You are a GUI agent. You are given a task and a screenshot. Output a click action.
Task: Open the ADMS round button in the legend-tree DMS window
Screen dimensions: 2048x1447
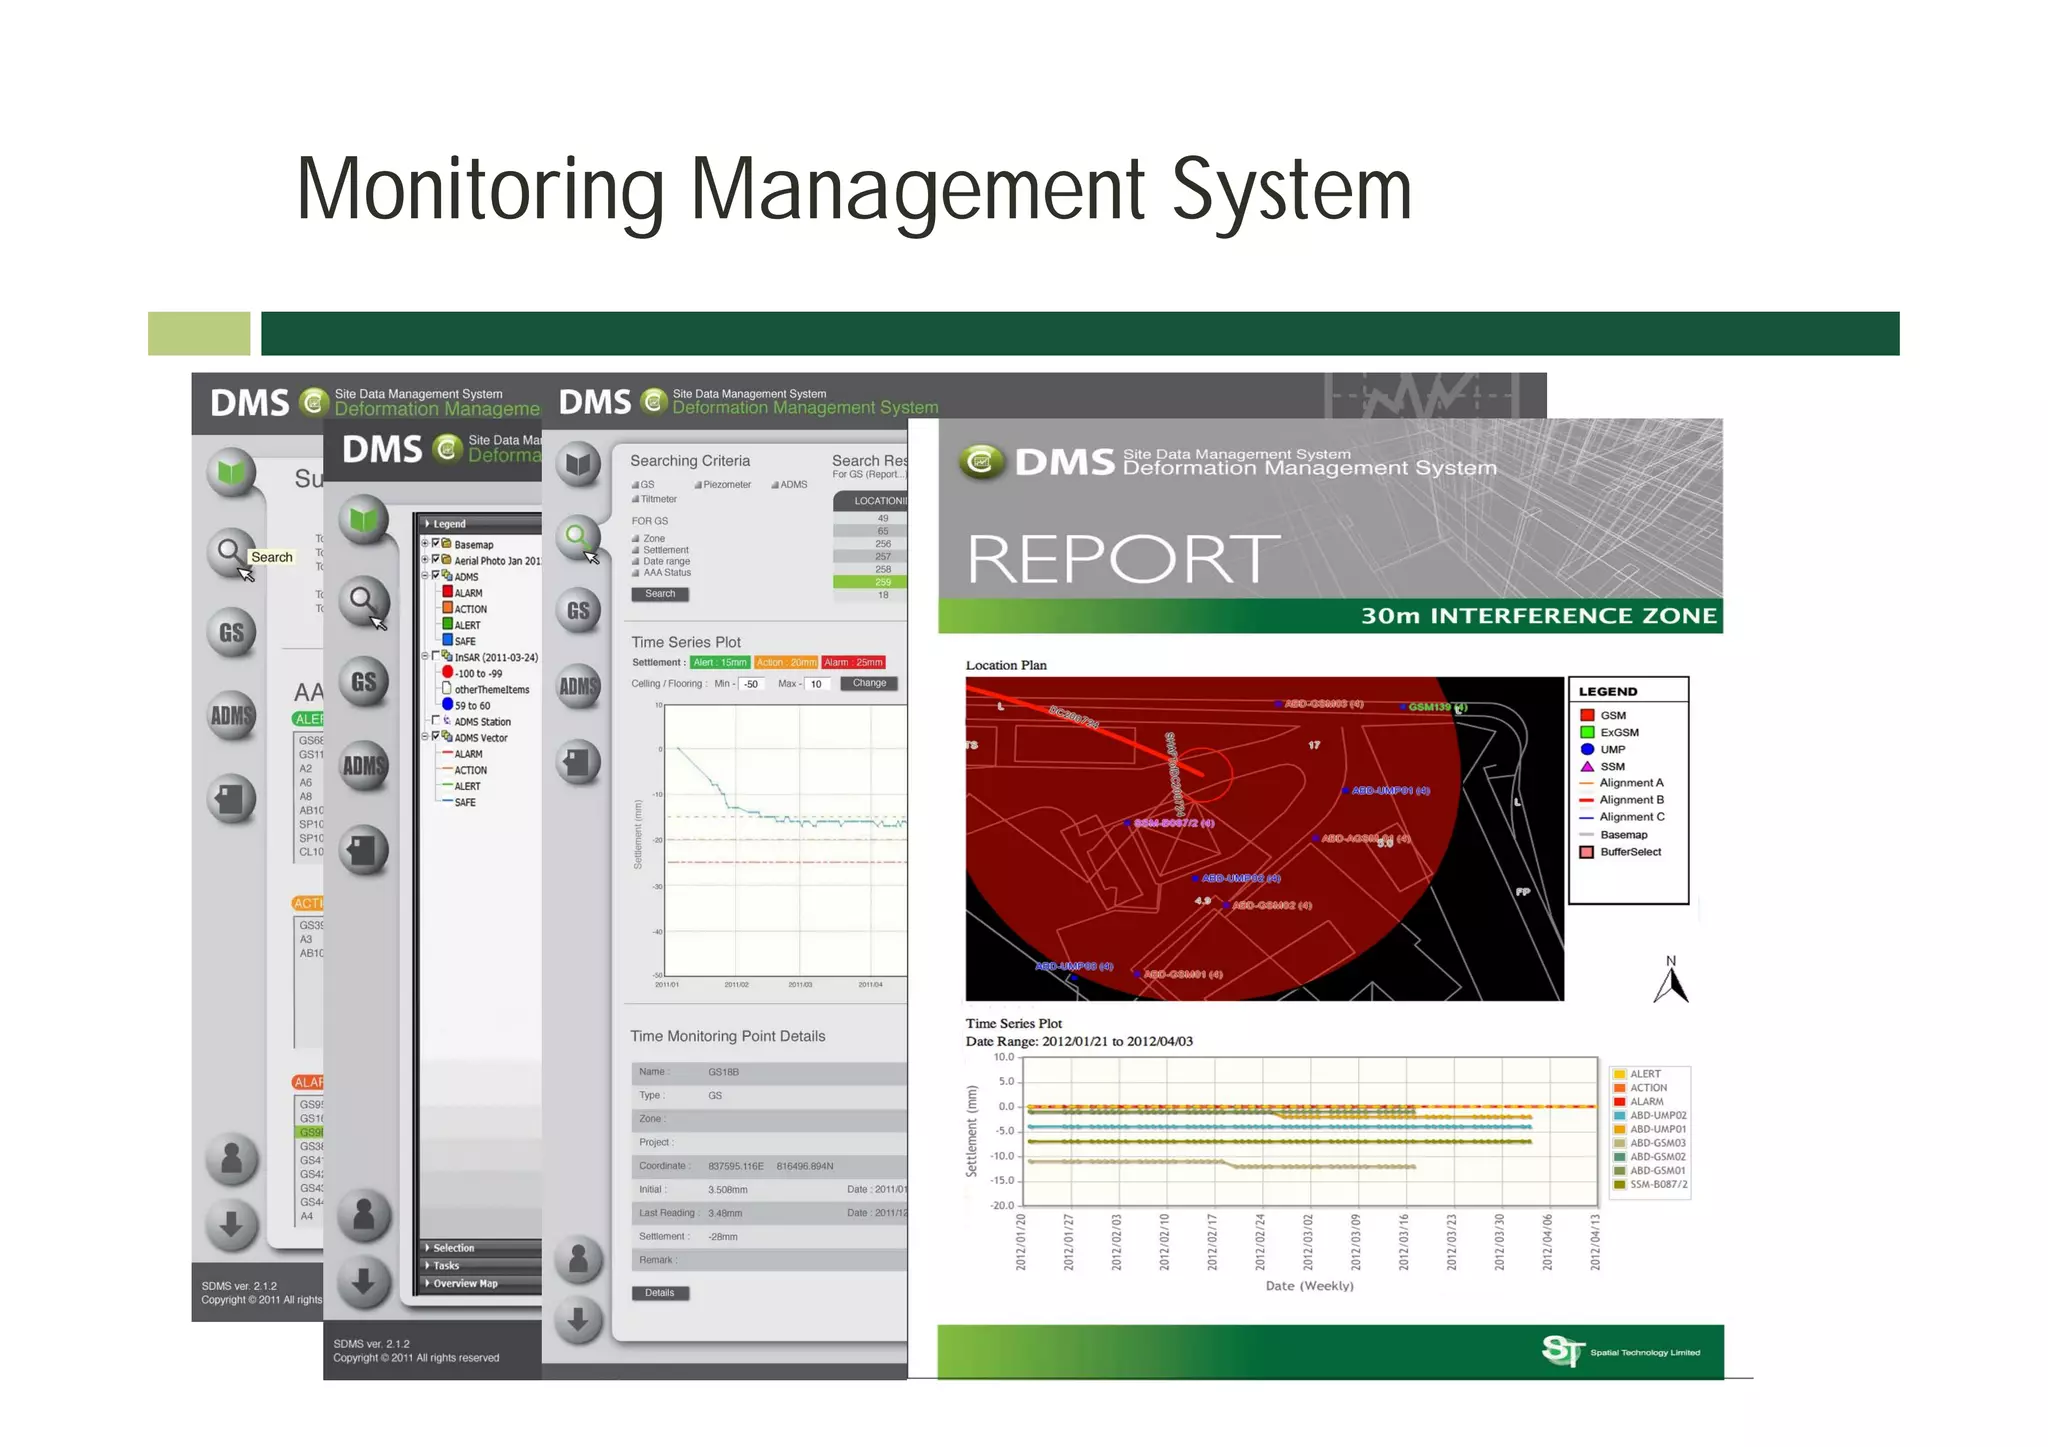[x=363, y=766]
